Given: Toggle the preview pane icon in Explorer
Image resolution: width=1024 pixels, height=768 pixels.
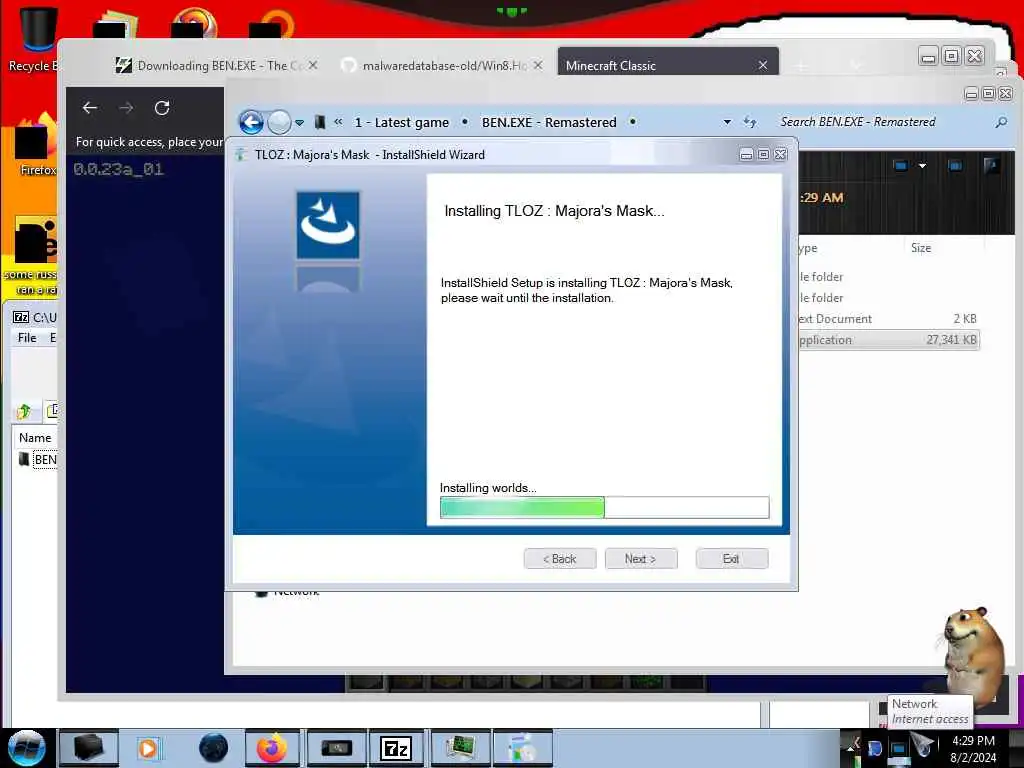Looking at the screenshot, I should coord(955,166).
